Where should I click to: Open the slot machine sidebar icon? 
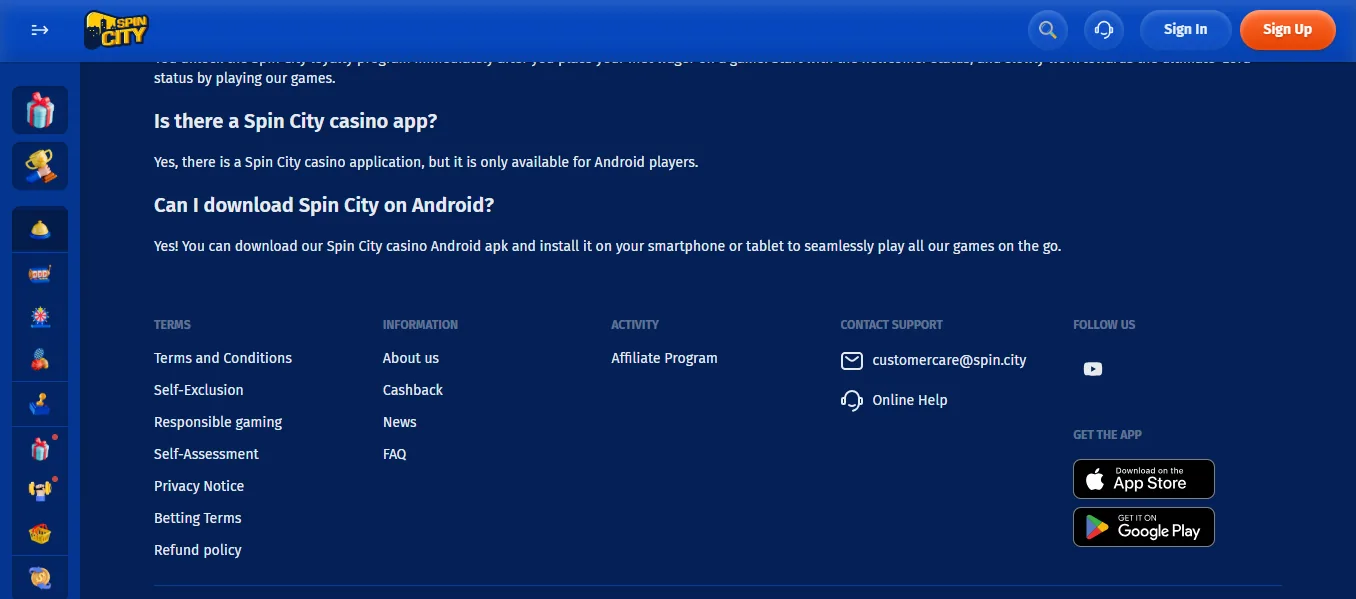tap(40, 274)
